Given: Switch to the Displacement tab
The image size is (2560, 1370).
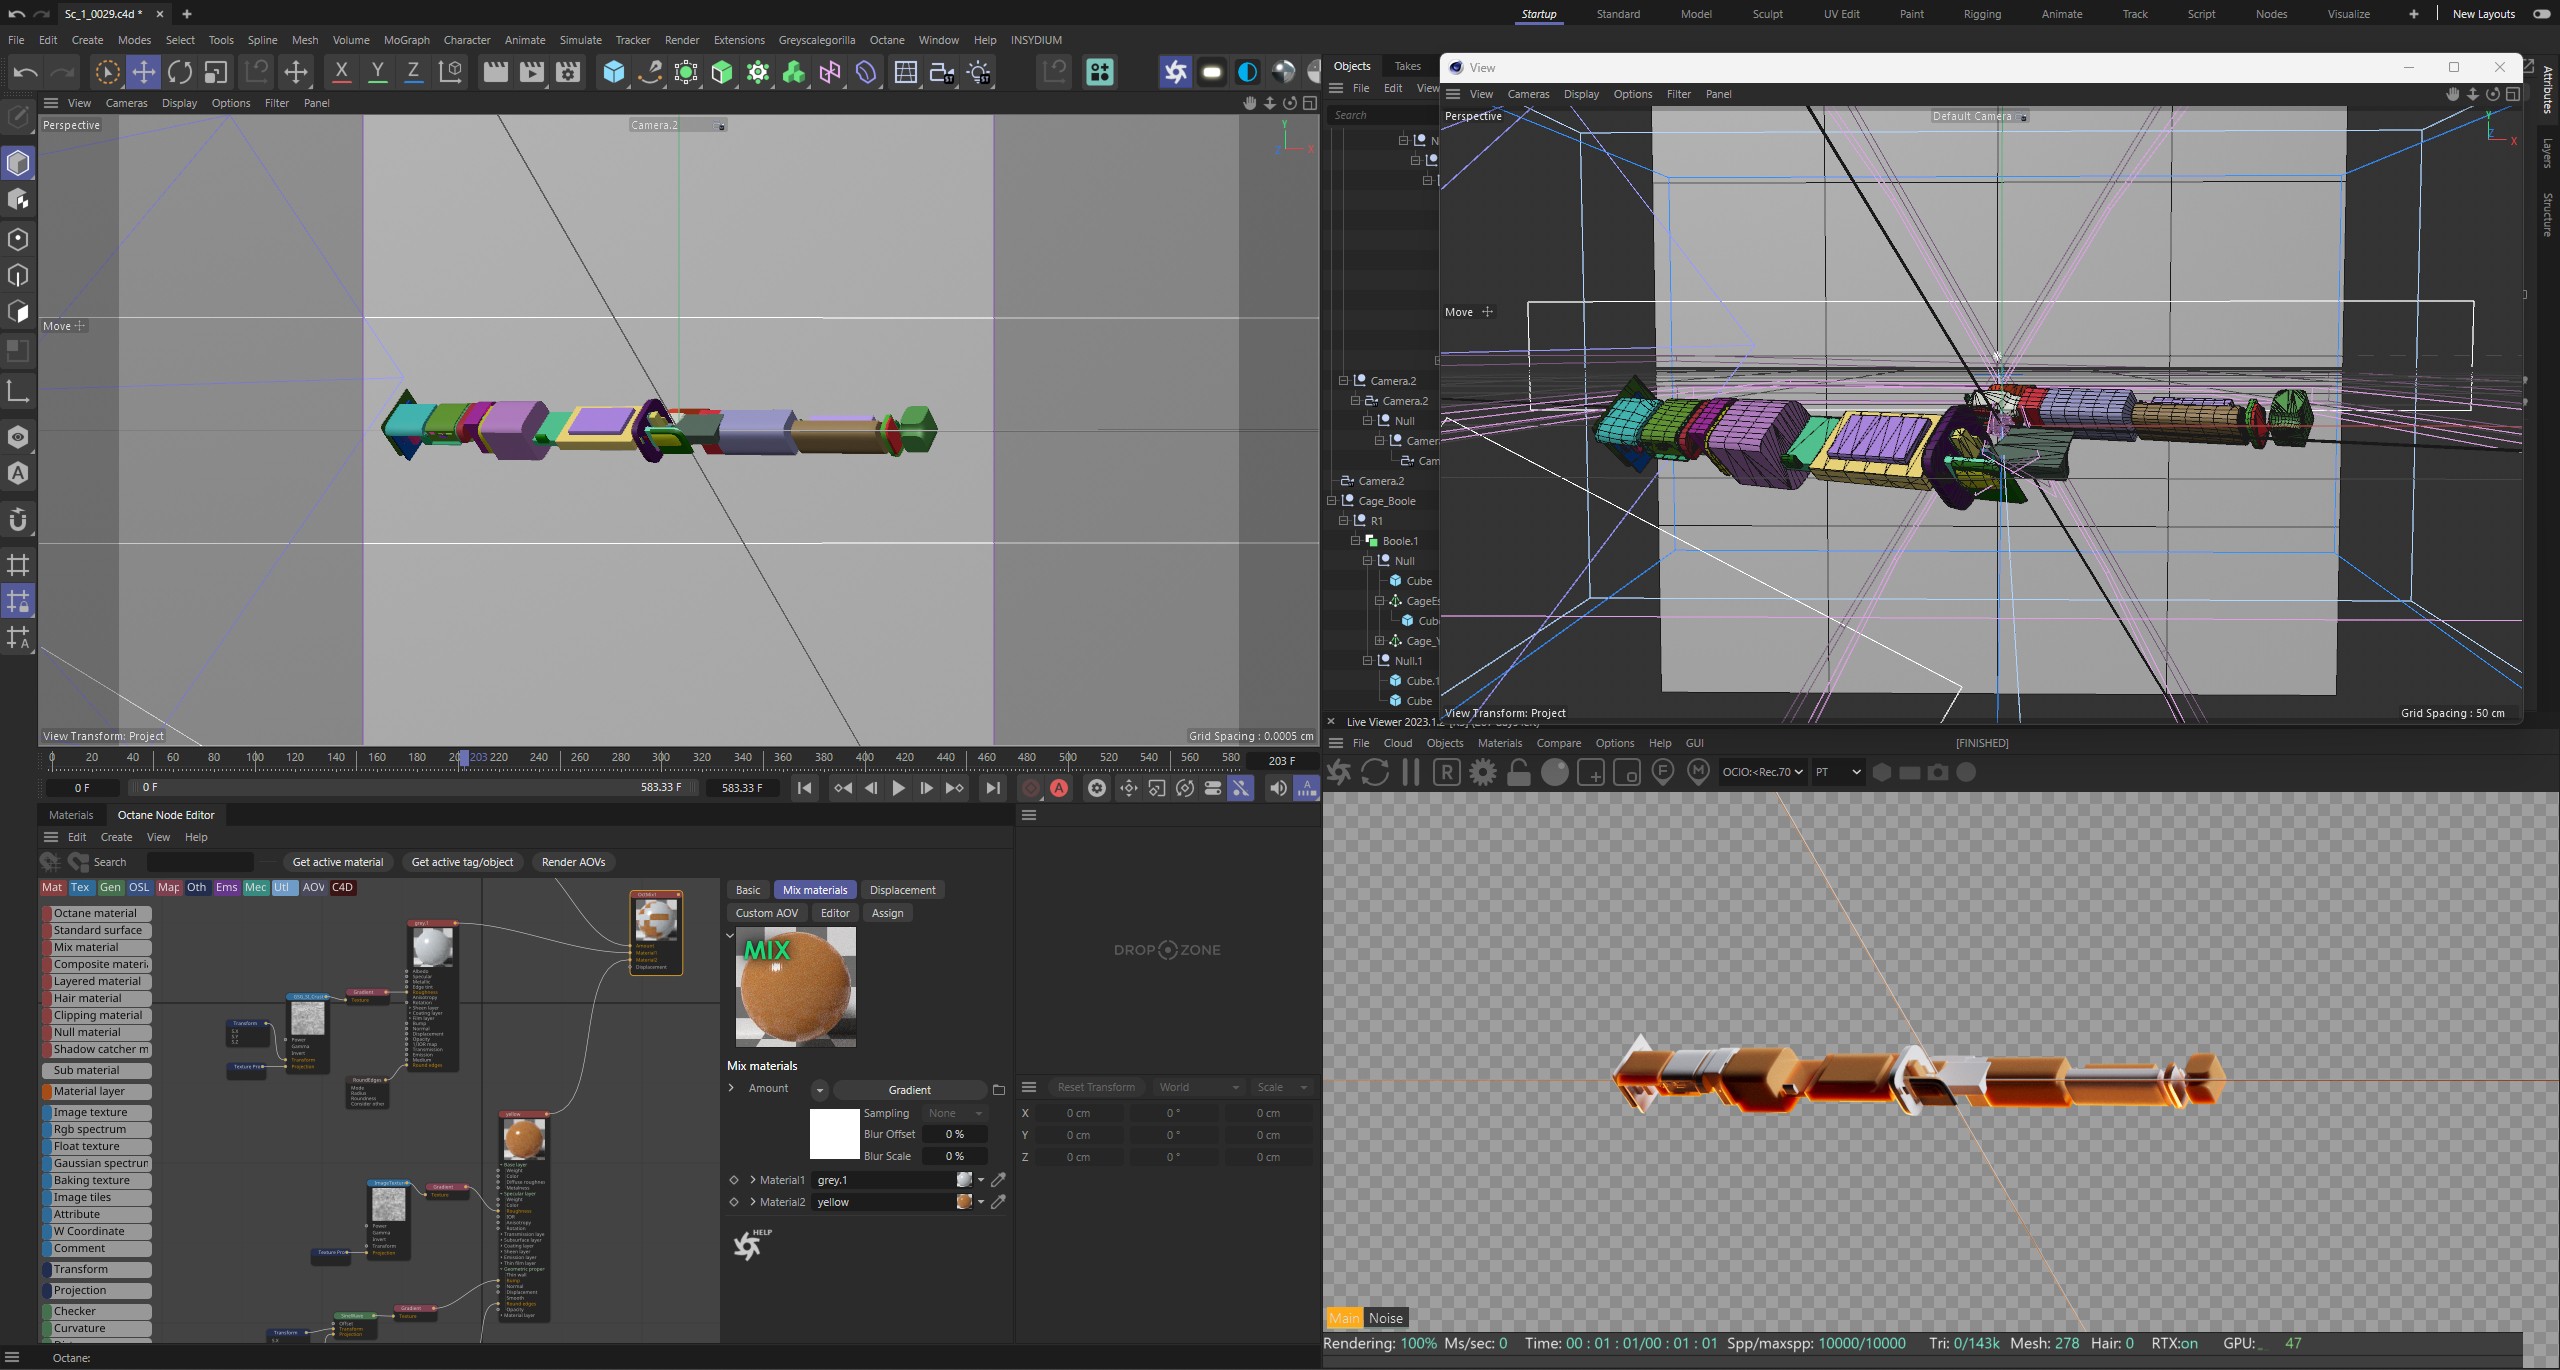Looking at the screenshot, I should [x=902, y=890].
